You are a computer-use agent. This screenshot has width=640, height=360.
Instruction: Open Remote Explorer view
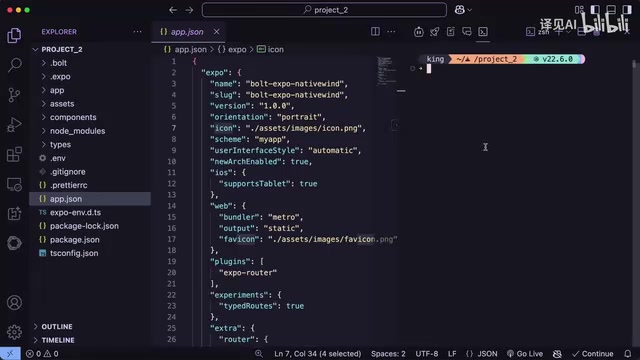click(x=14, y=184)
